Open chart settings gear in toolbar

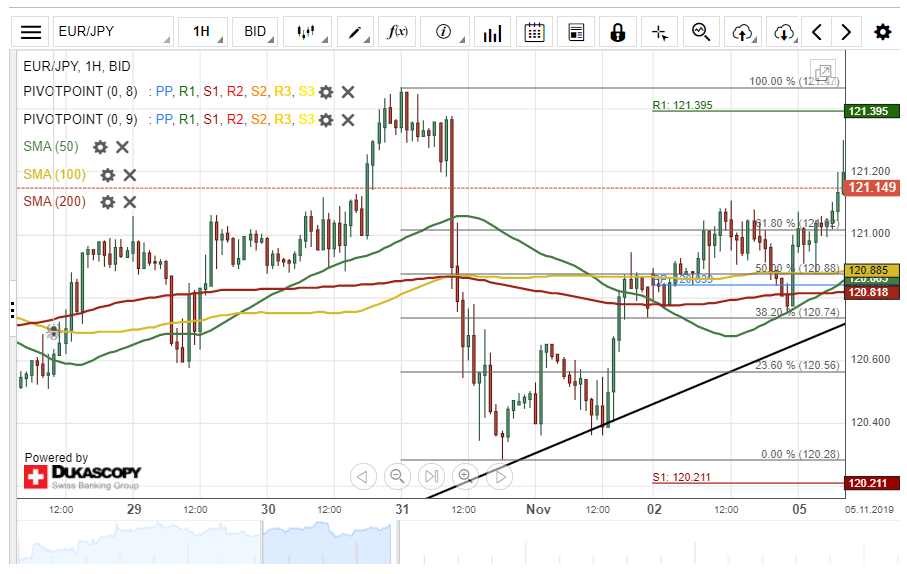point(882,32)
